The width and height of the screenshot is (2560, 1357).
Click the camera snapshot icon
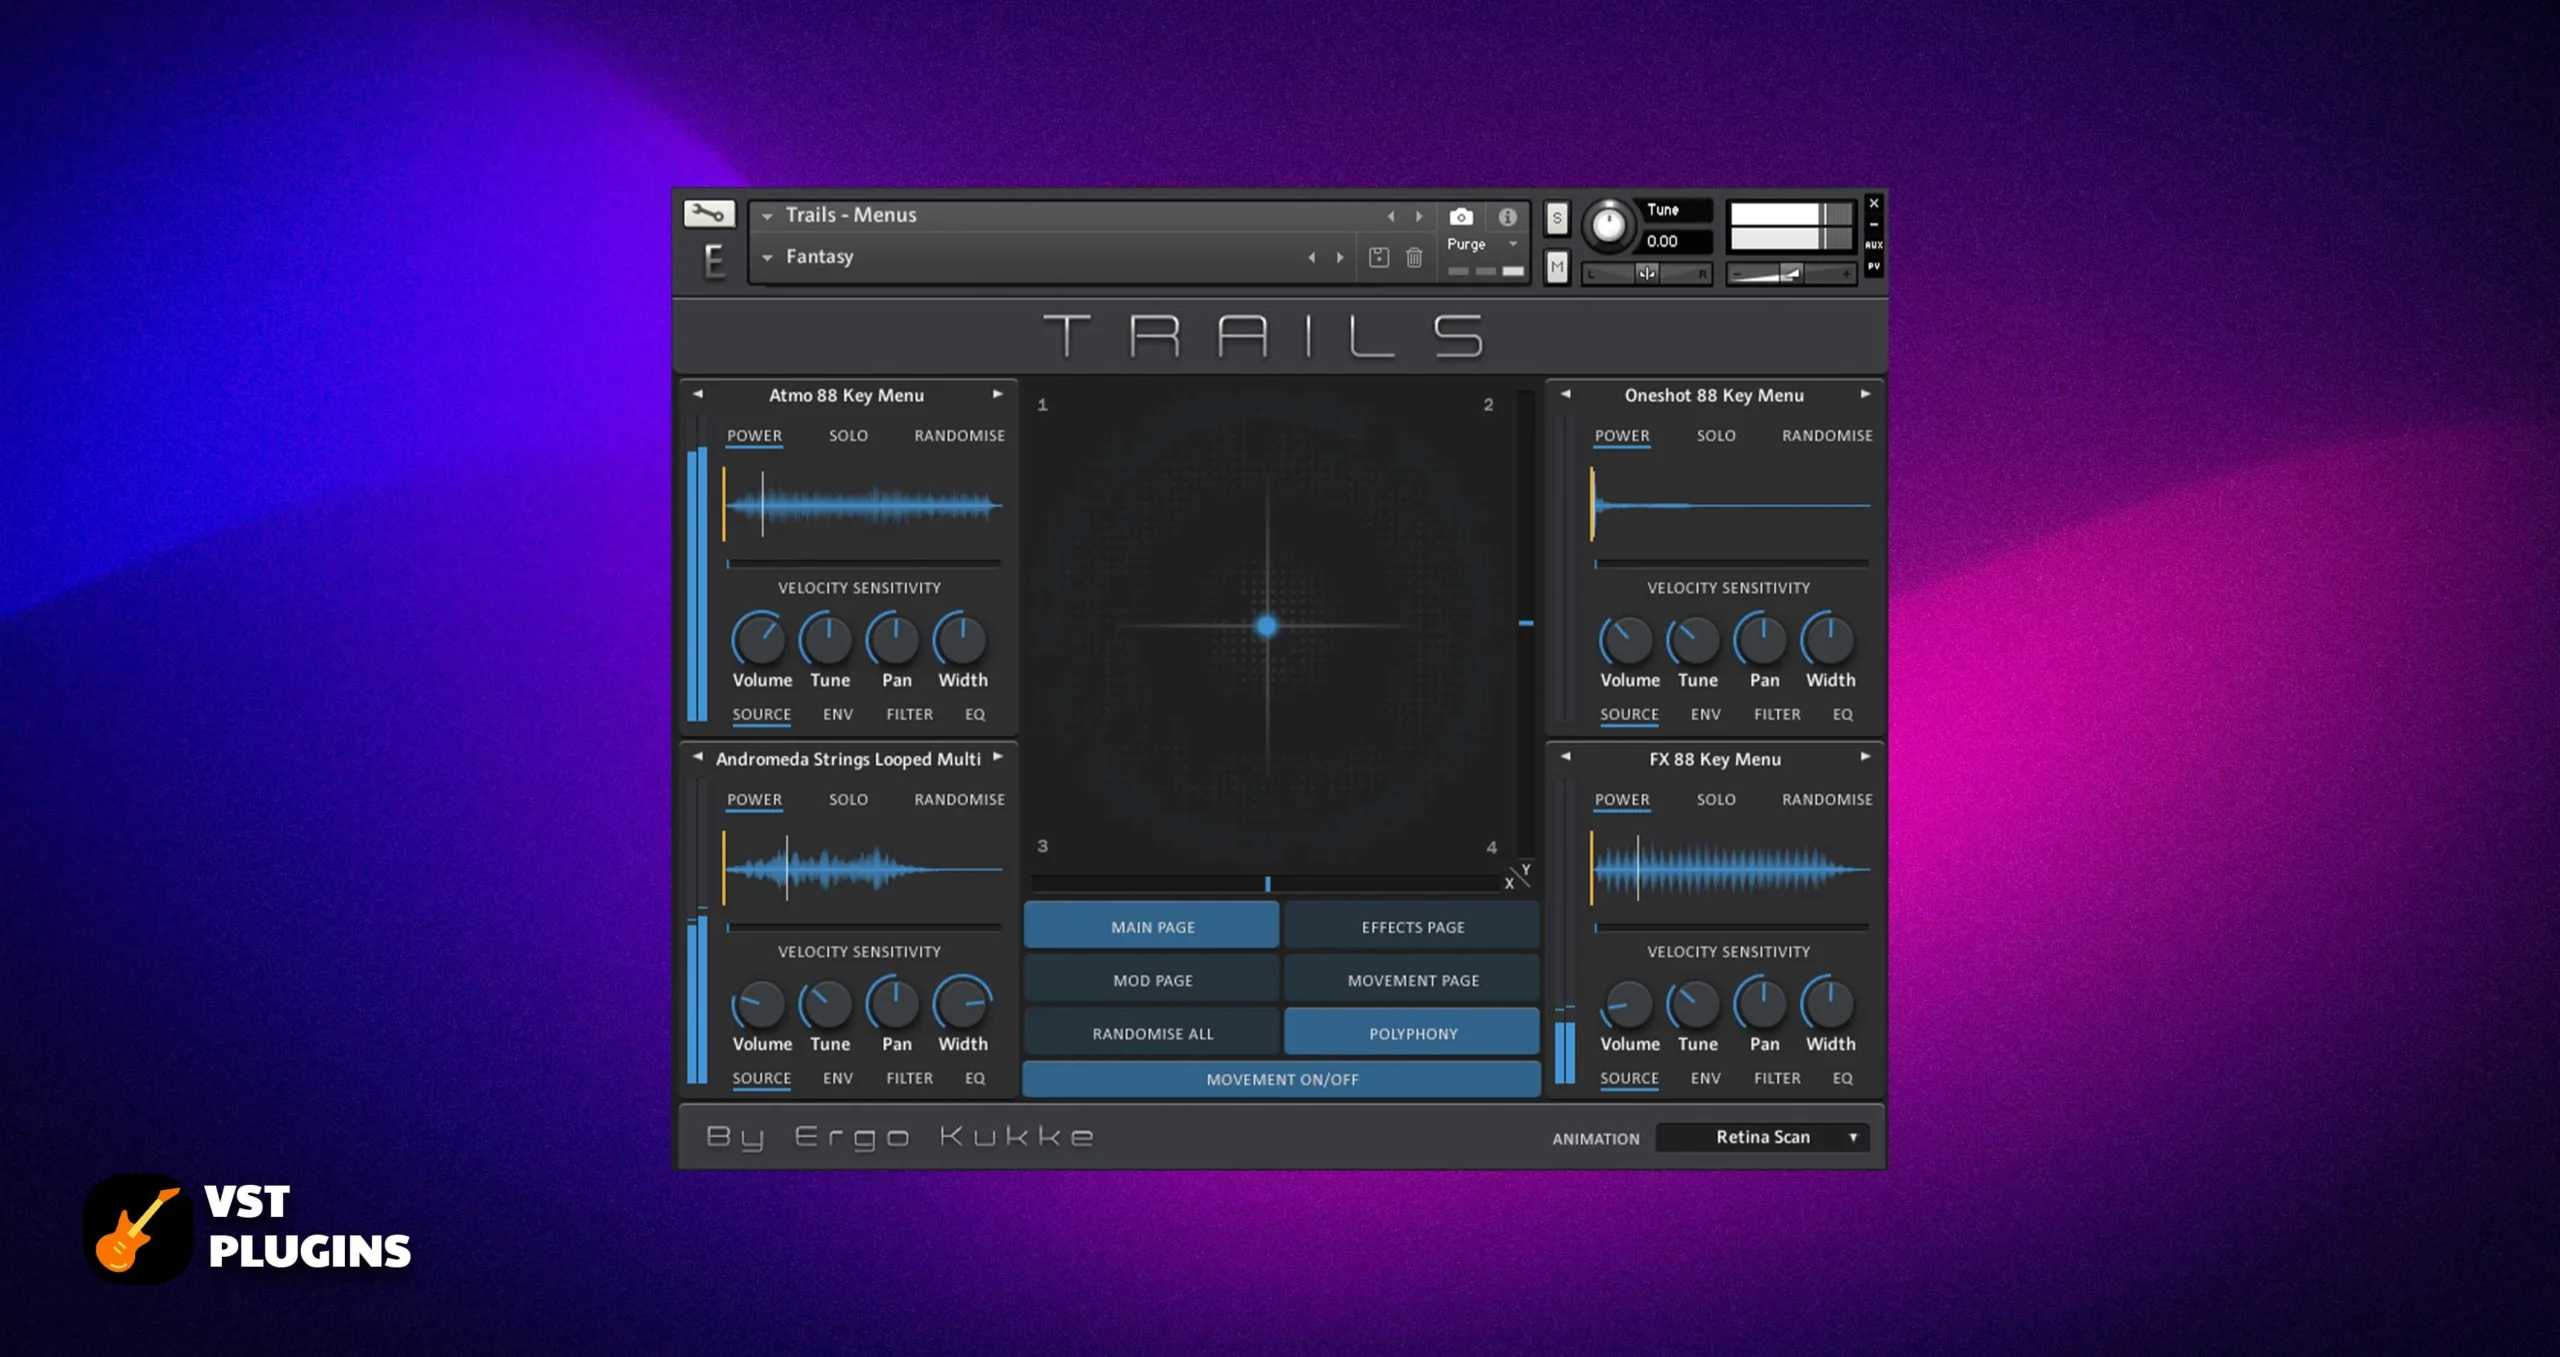pyautogui.click(x=1461, y=217)
